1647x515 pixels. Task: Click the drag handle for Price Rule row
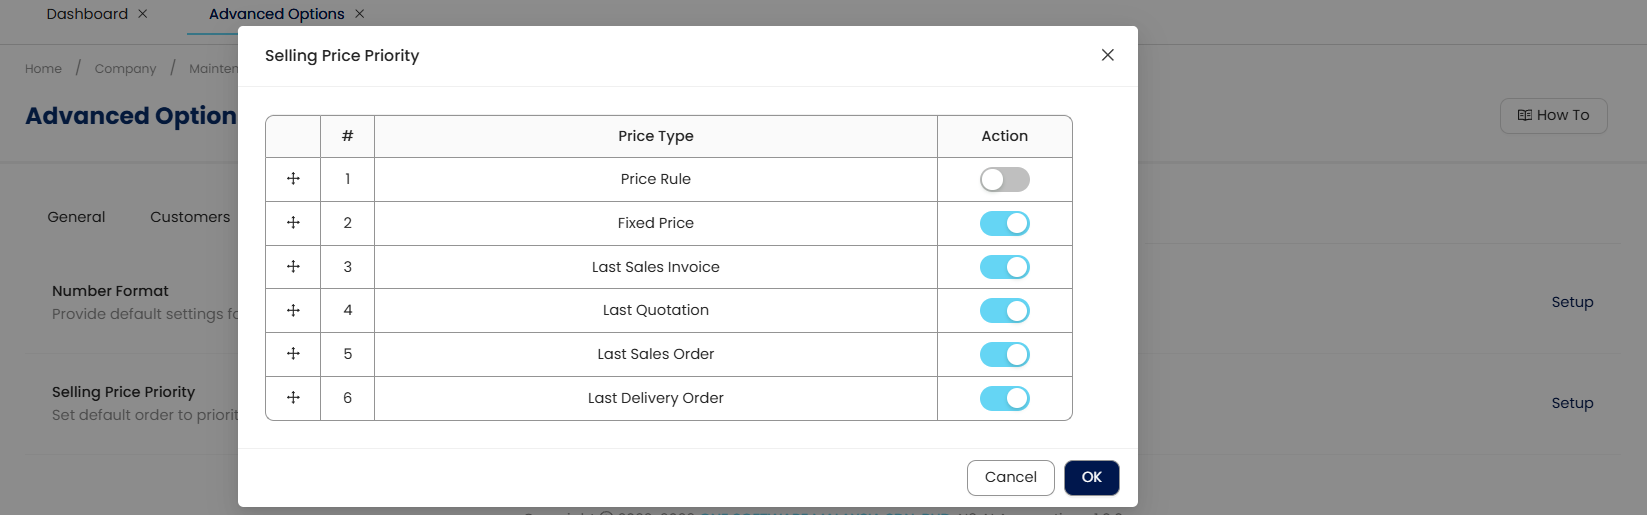coord(293,179)
